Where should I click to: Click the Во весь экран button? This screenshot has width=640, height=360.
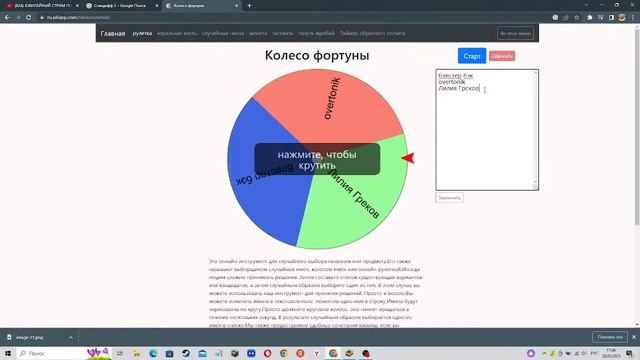tap(515, 33)
